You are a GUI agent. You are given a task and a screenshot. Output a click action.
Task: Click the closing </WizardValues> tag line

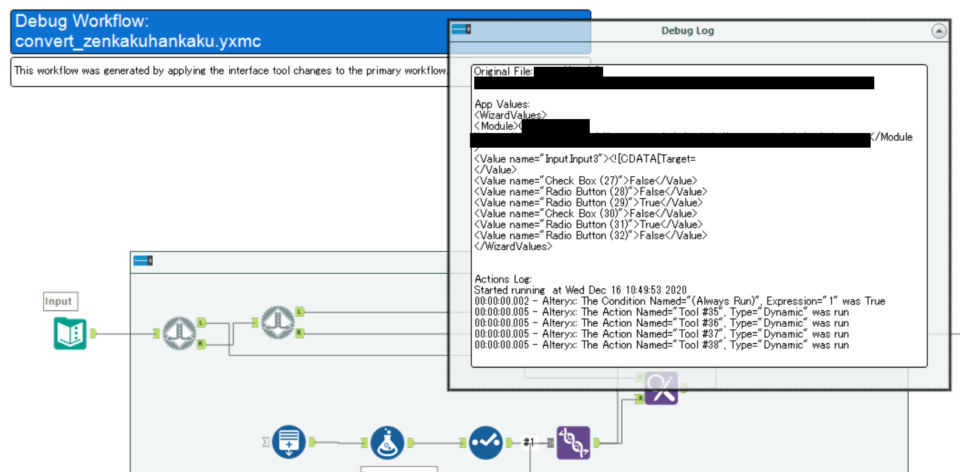(513, 246)
